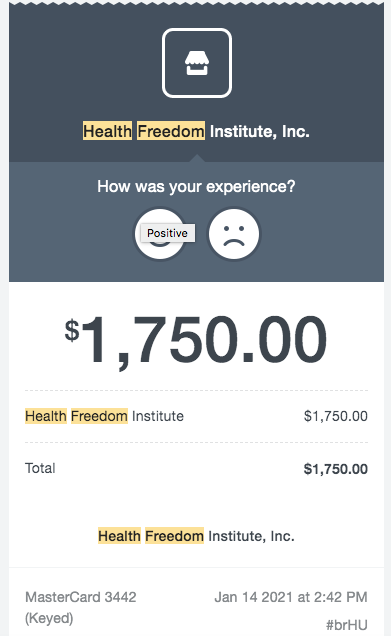Click the How was your experience? prompt
The image size is (391, 636).
click(196, 186)
